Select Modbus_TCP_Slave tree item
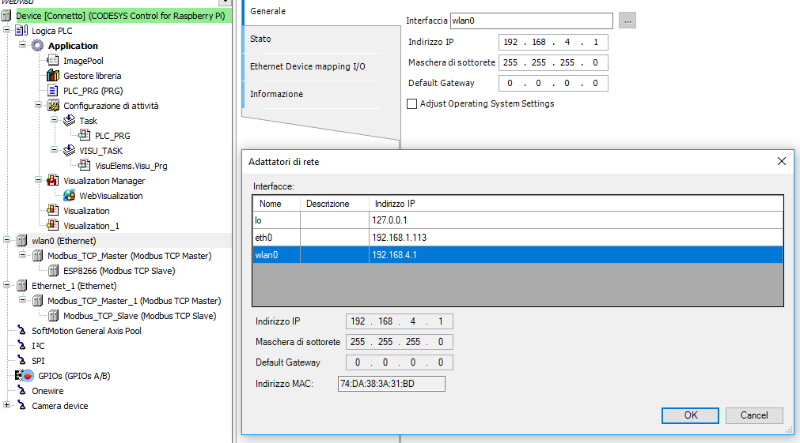 pyautogui.click(x=139, y=316)
